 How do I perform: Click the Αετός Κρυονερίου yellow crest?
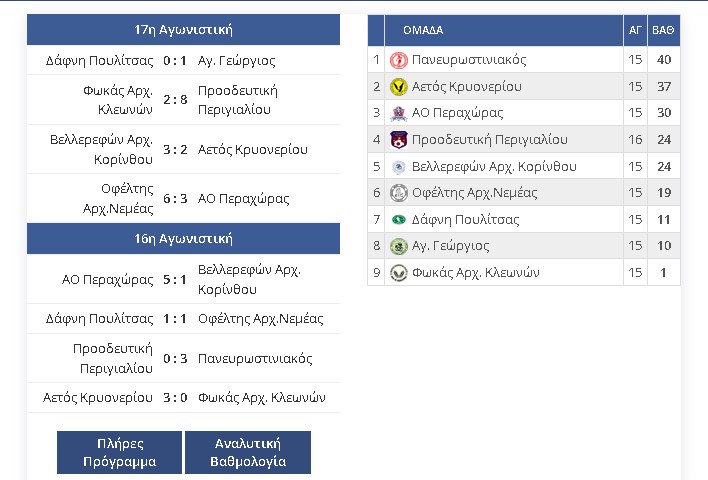click(x=398, y=86)
